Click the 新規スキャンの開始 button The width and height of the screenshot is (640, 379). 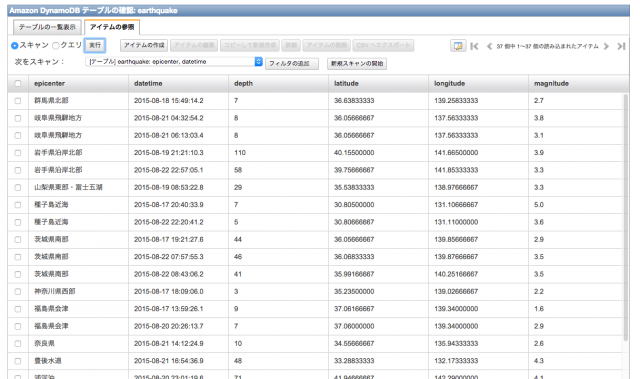coord(357,64)
